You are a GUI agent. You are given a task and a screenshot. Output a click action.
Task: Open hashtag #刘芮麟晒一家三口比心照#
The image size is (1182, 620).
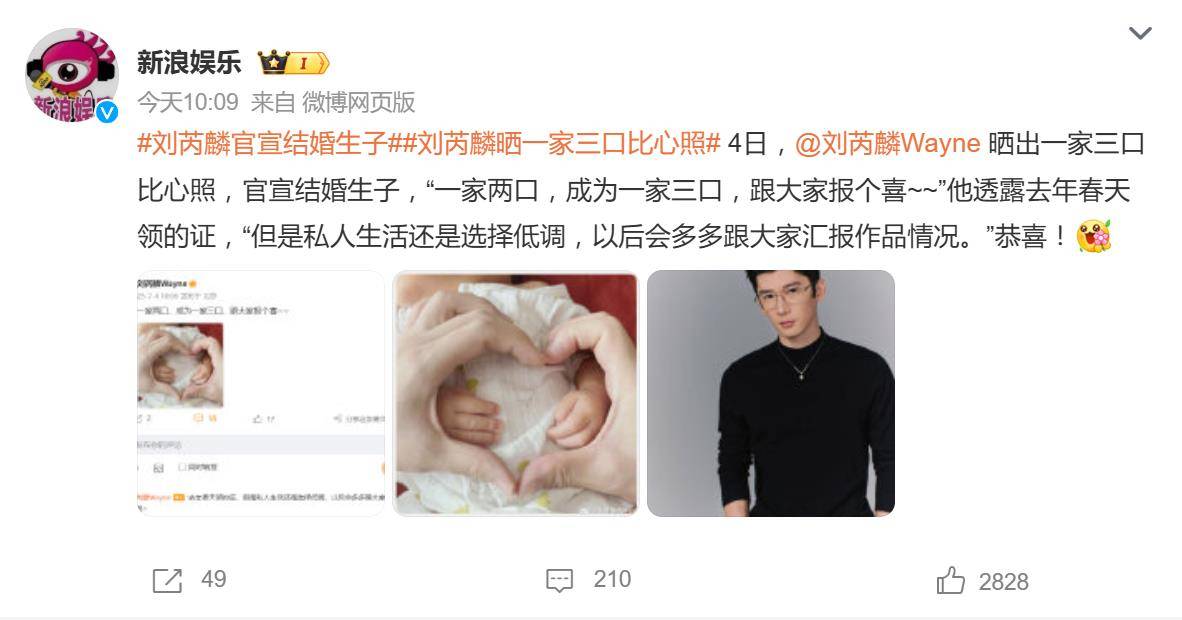coord(555,143)
